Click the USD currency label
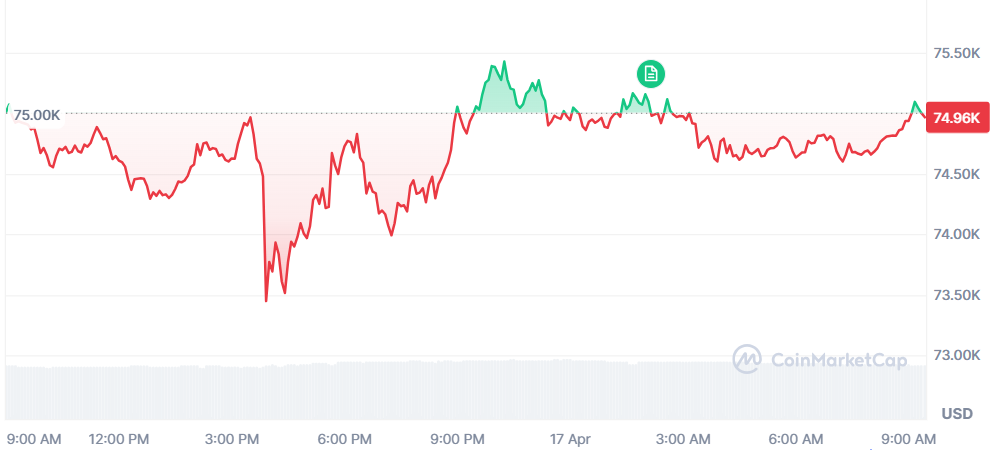Image resolution: width=996 pixels, height=450 pixels. pyautogui.click(x=958, y=413)
